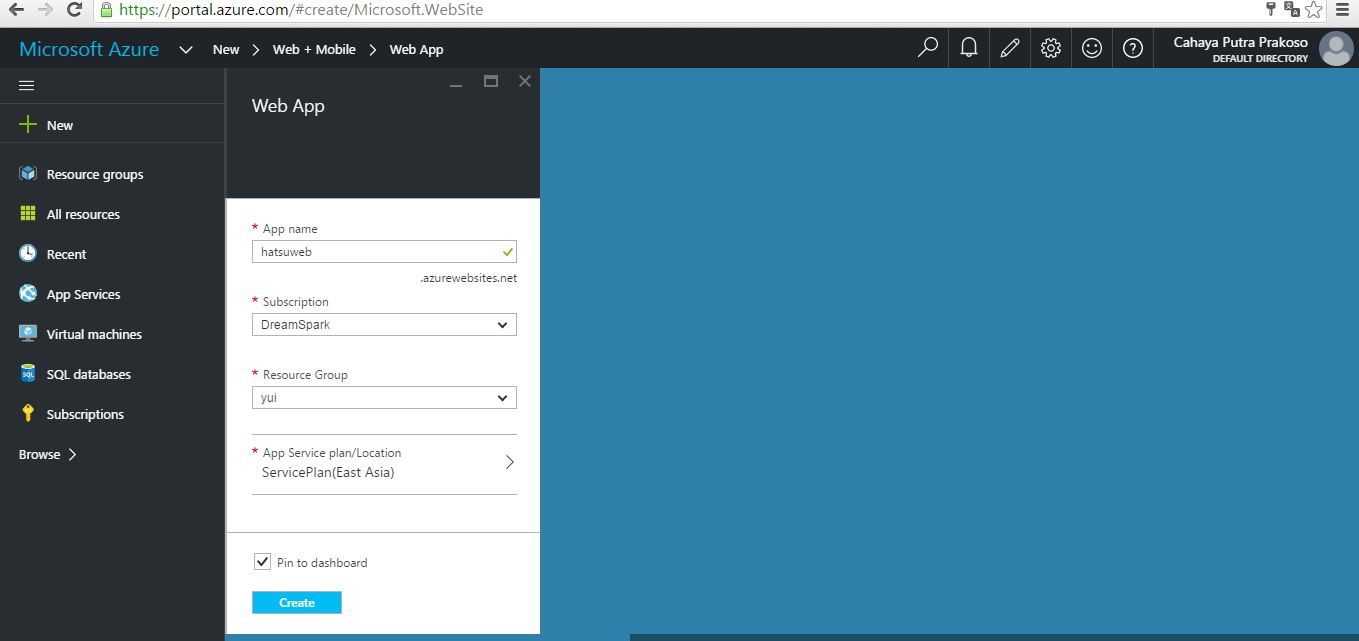The height and width of the screenshot is (641, 1359).
Task: Click the translate icon in address bar
Action: (x=1292, y=10)
